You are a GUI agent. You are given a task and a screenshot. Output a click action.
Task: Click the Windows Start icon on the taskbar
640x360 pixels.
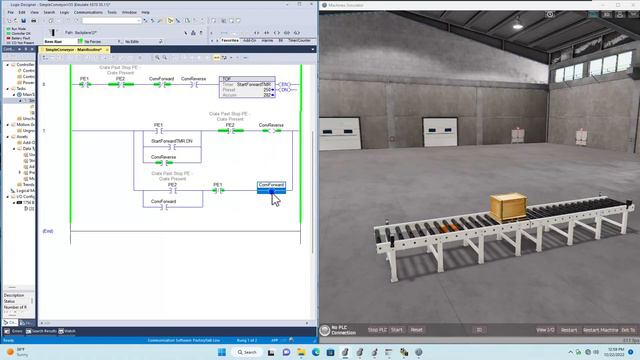pyautogui.click(x=222, y=352)
